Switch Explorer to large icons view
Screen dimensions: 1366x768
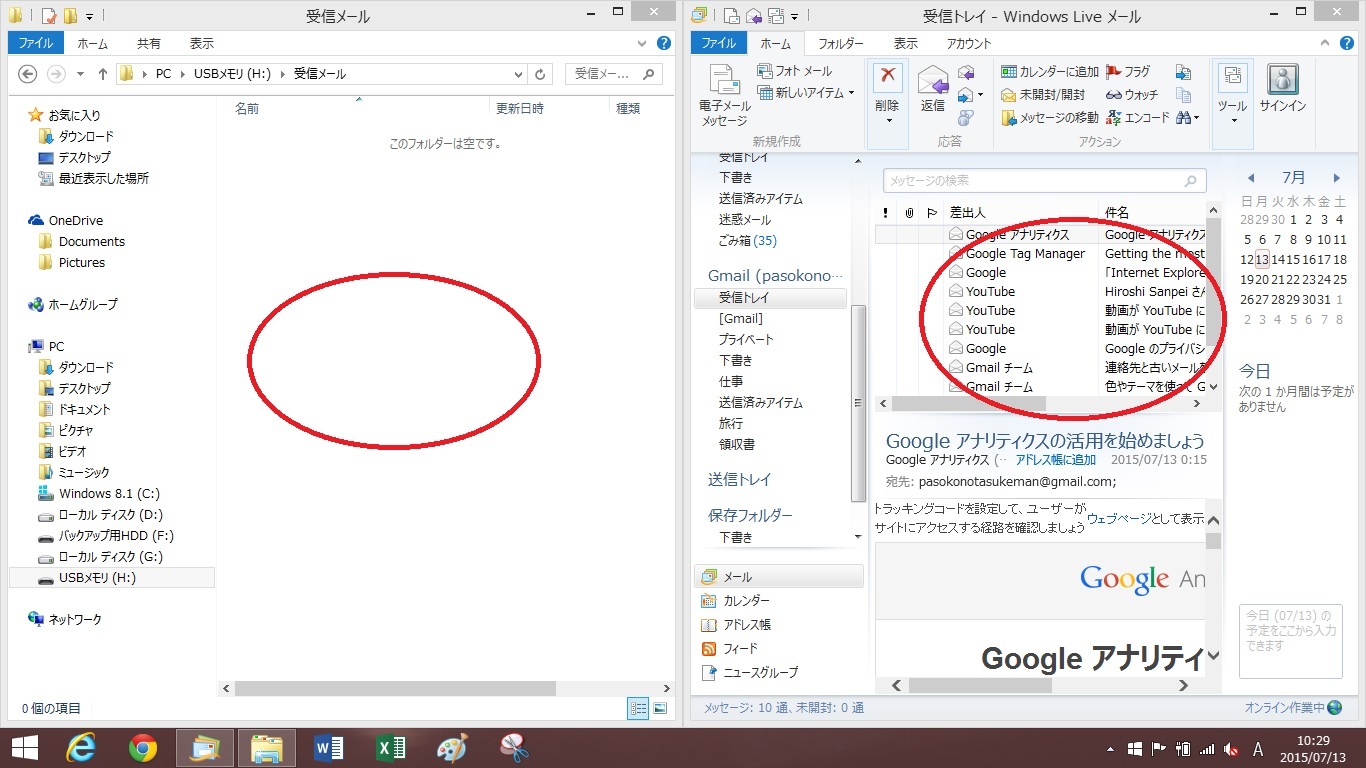pyautogui.click(x=660, y=708)
